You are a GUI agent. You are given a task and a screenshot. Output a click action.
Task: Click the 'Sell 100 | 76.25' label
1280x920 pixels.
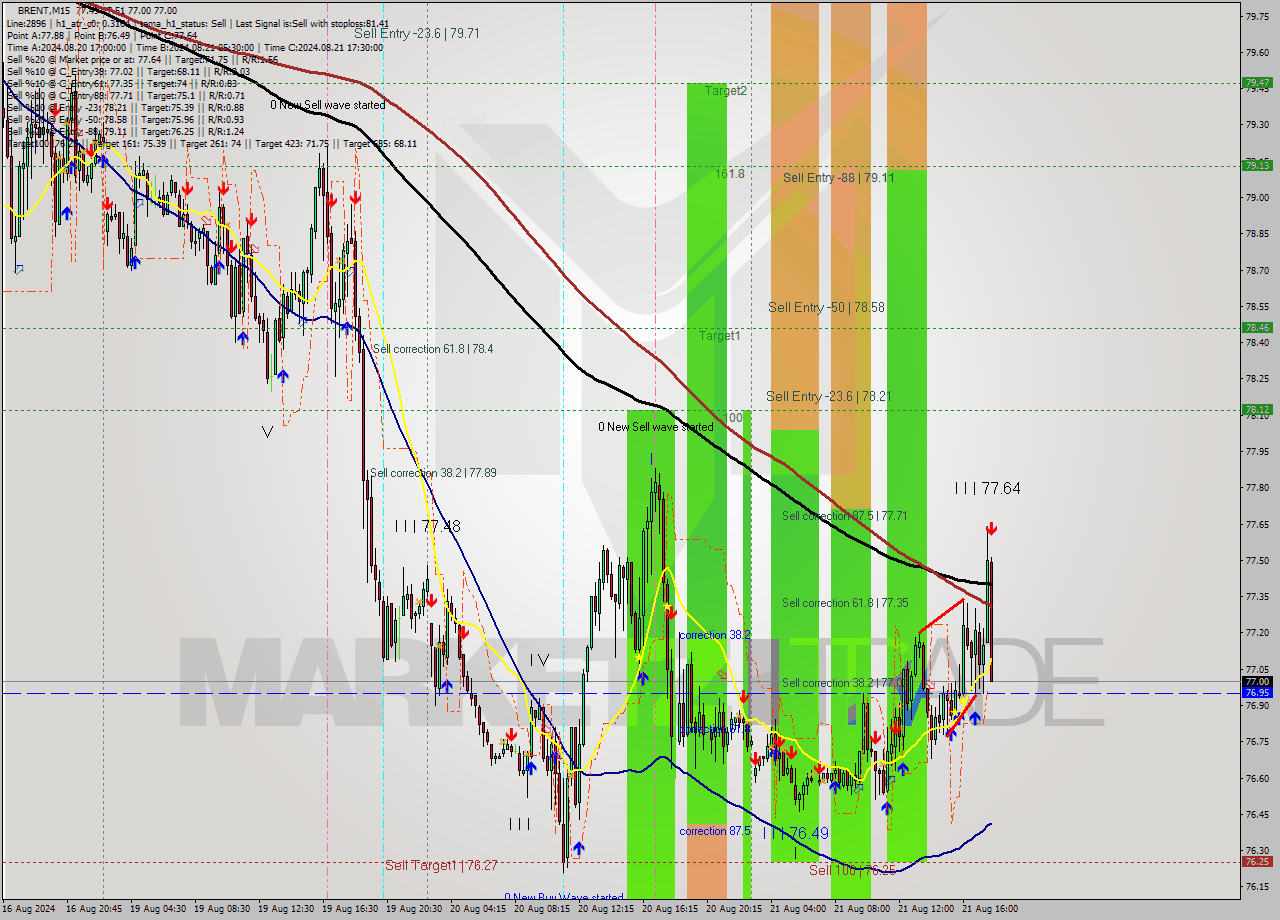click(852, 870)
